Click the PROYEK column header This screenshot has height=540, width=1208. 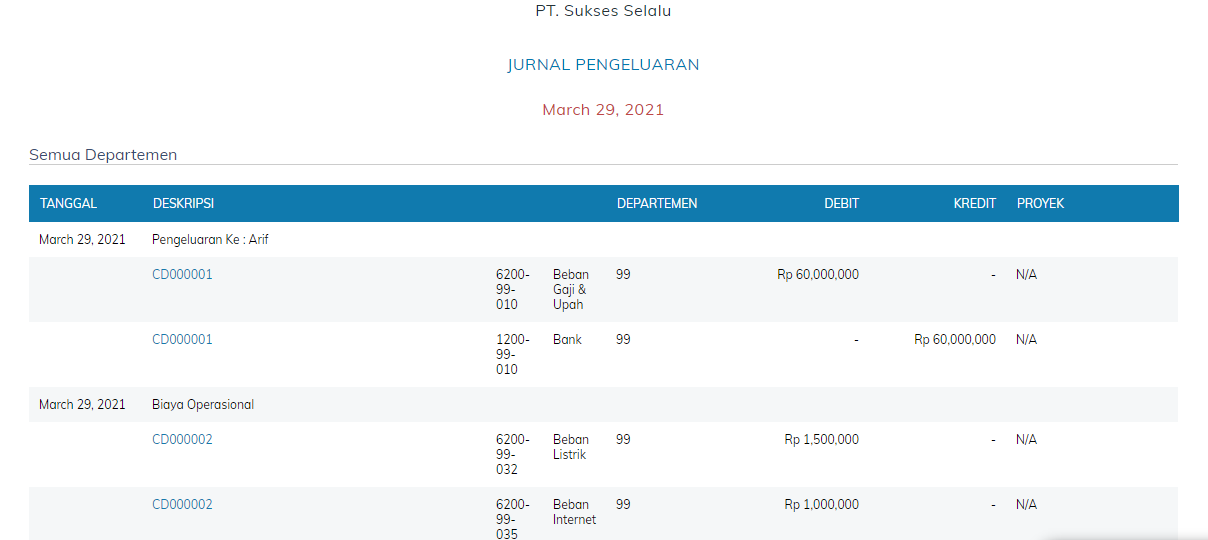(x=1040, y=204)
